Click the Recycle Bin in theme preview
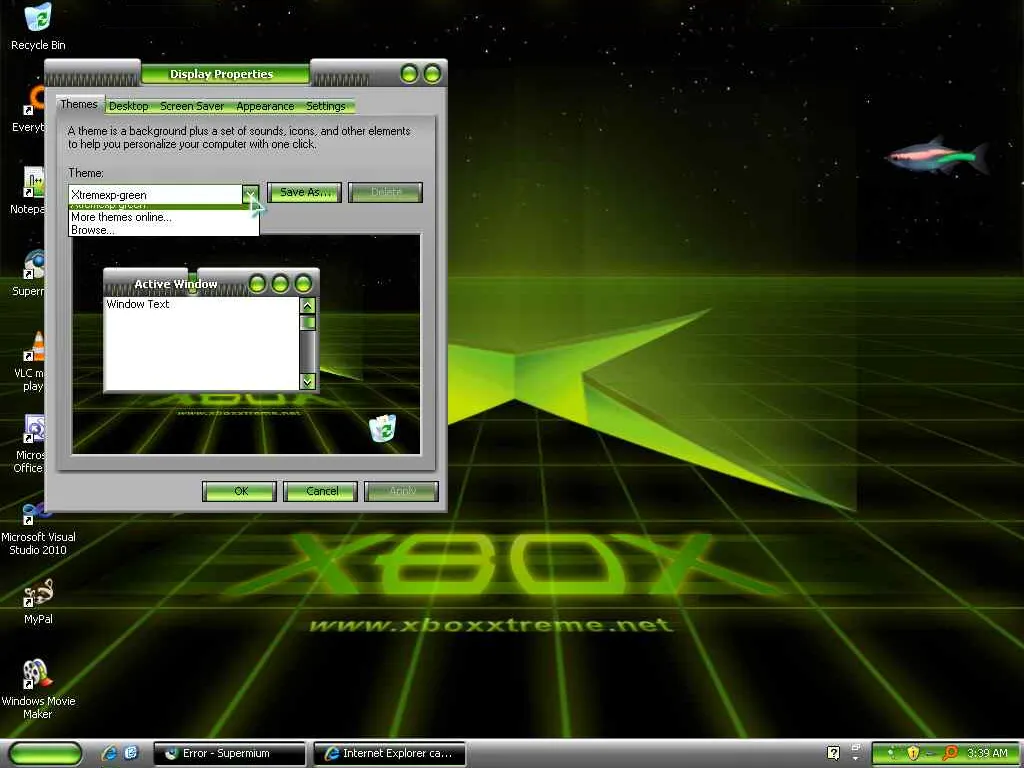 pyautogui.click(x=383, y=428)
